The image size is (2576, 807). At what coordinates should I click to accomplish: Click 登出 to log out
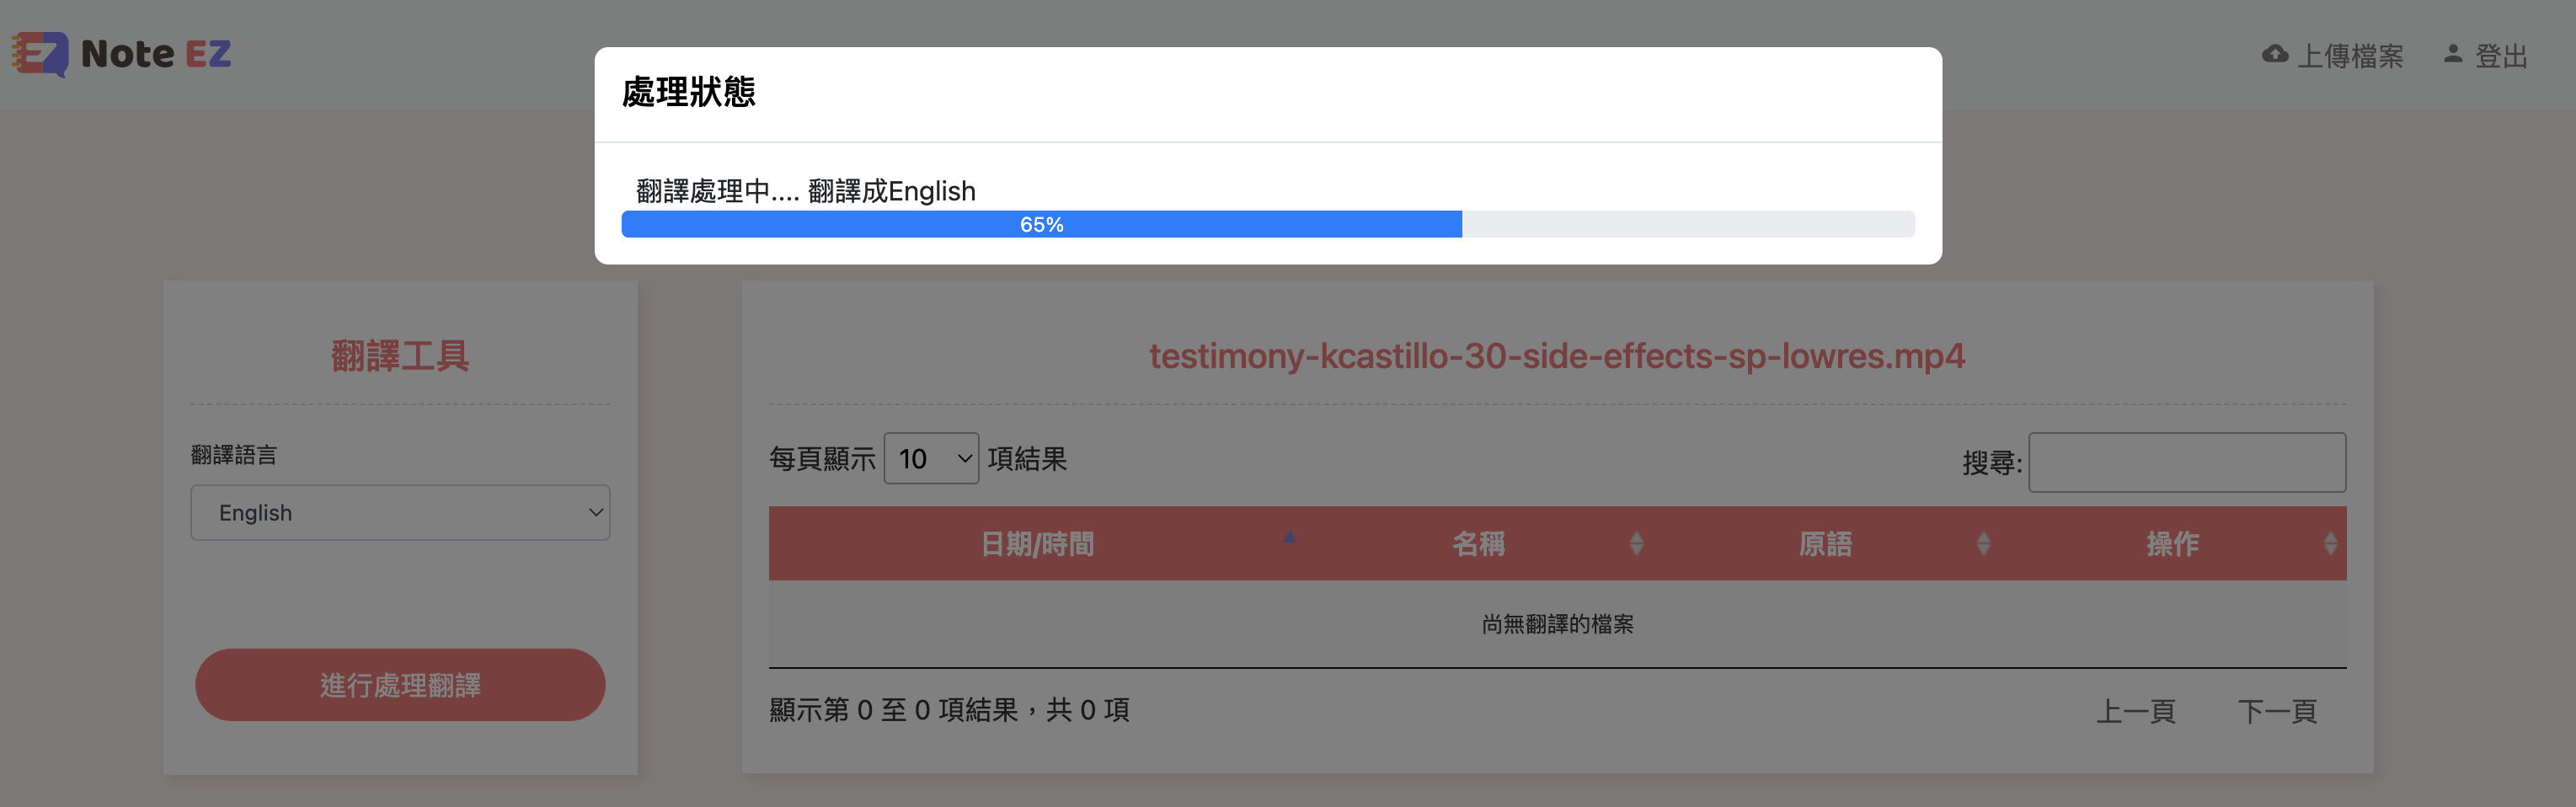pos(2501,56)
